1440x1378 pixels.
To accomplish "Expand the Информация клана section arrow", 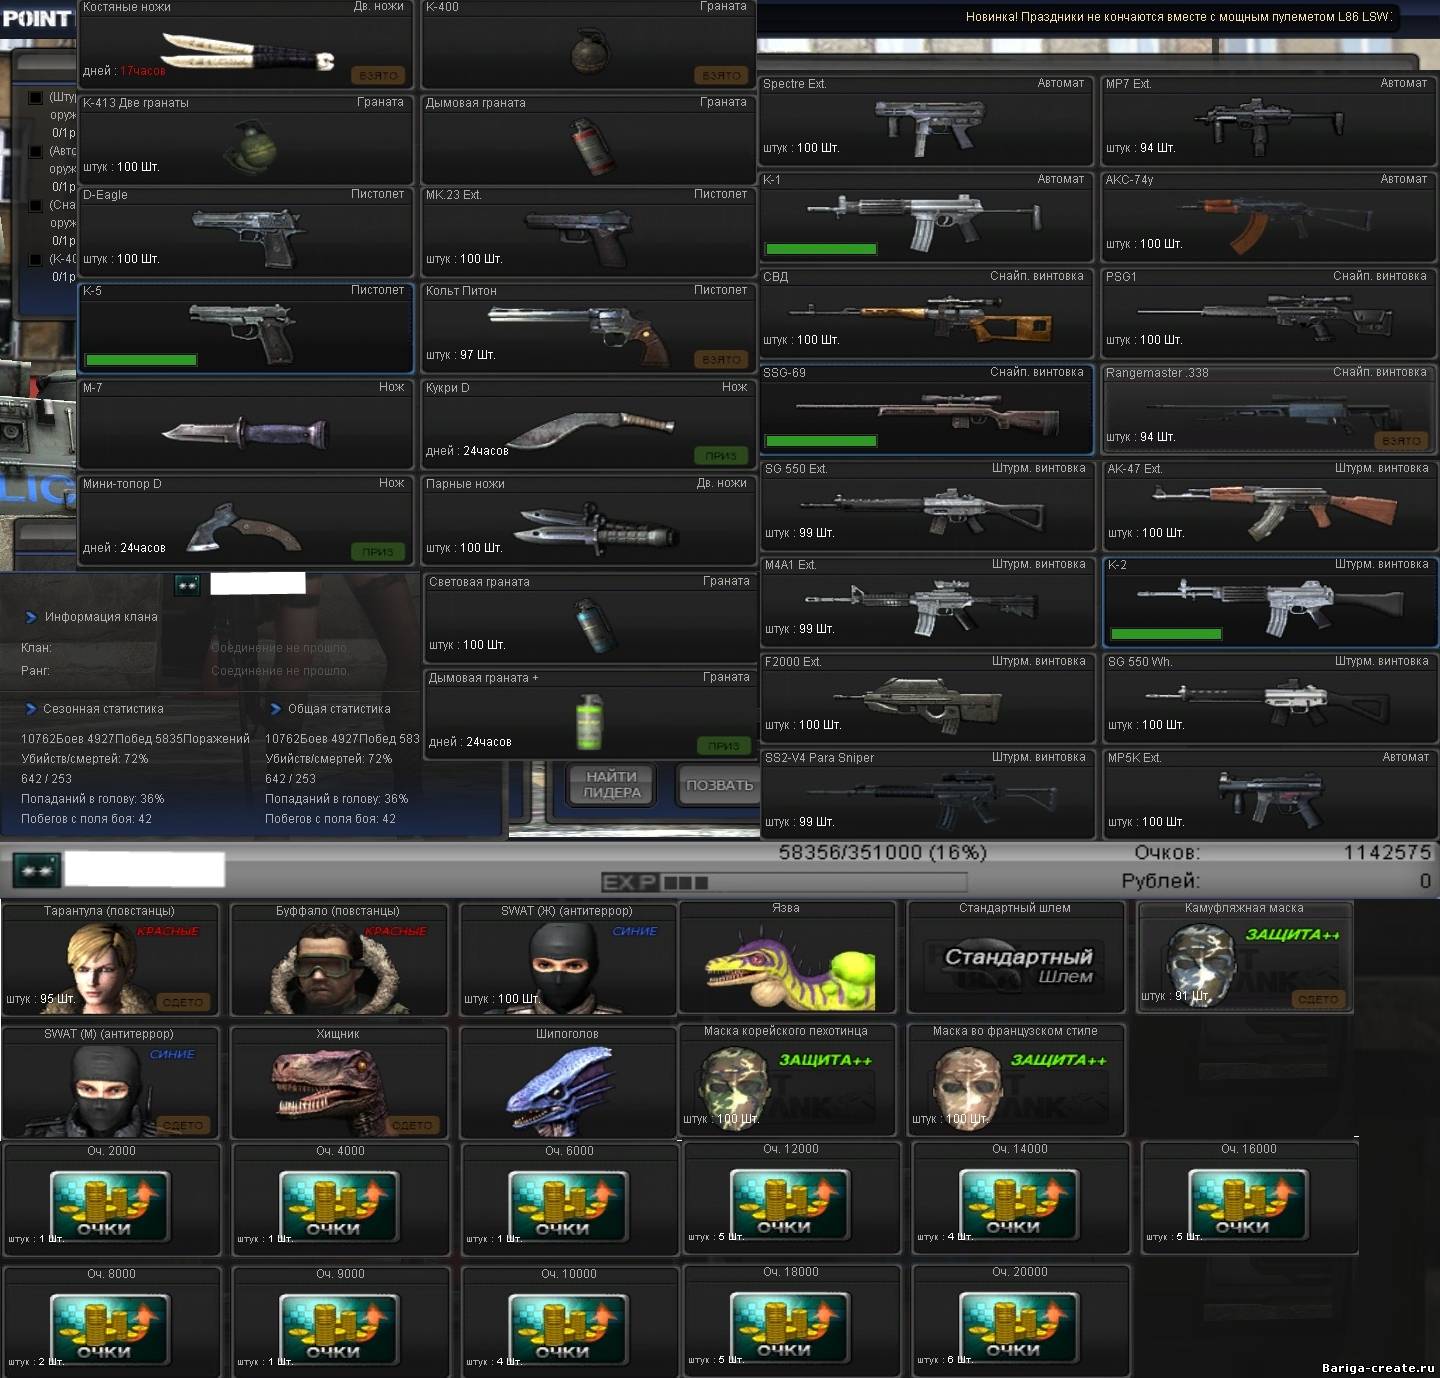I will tap(31, 617).
